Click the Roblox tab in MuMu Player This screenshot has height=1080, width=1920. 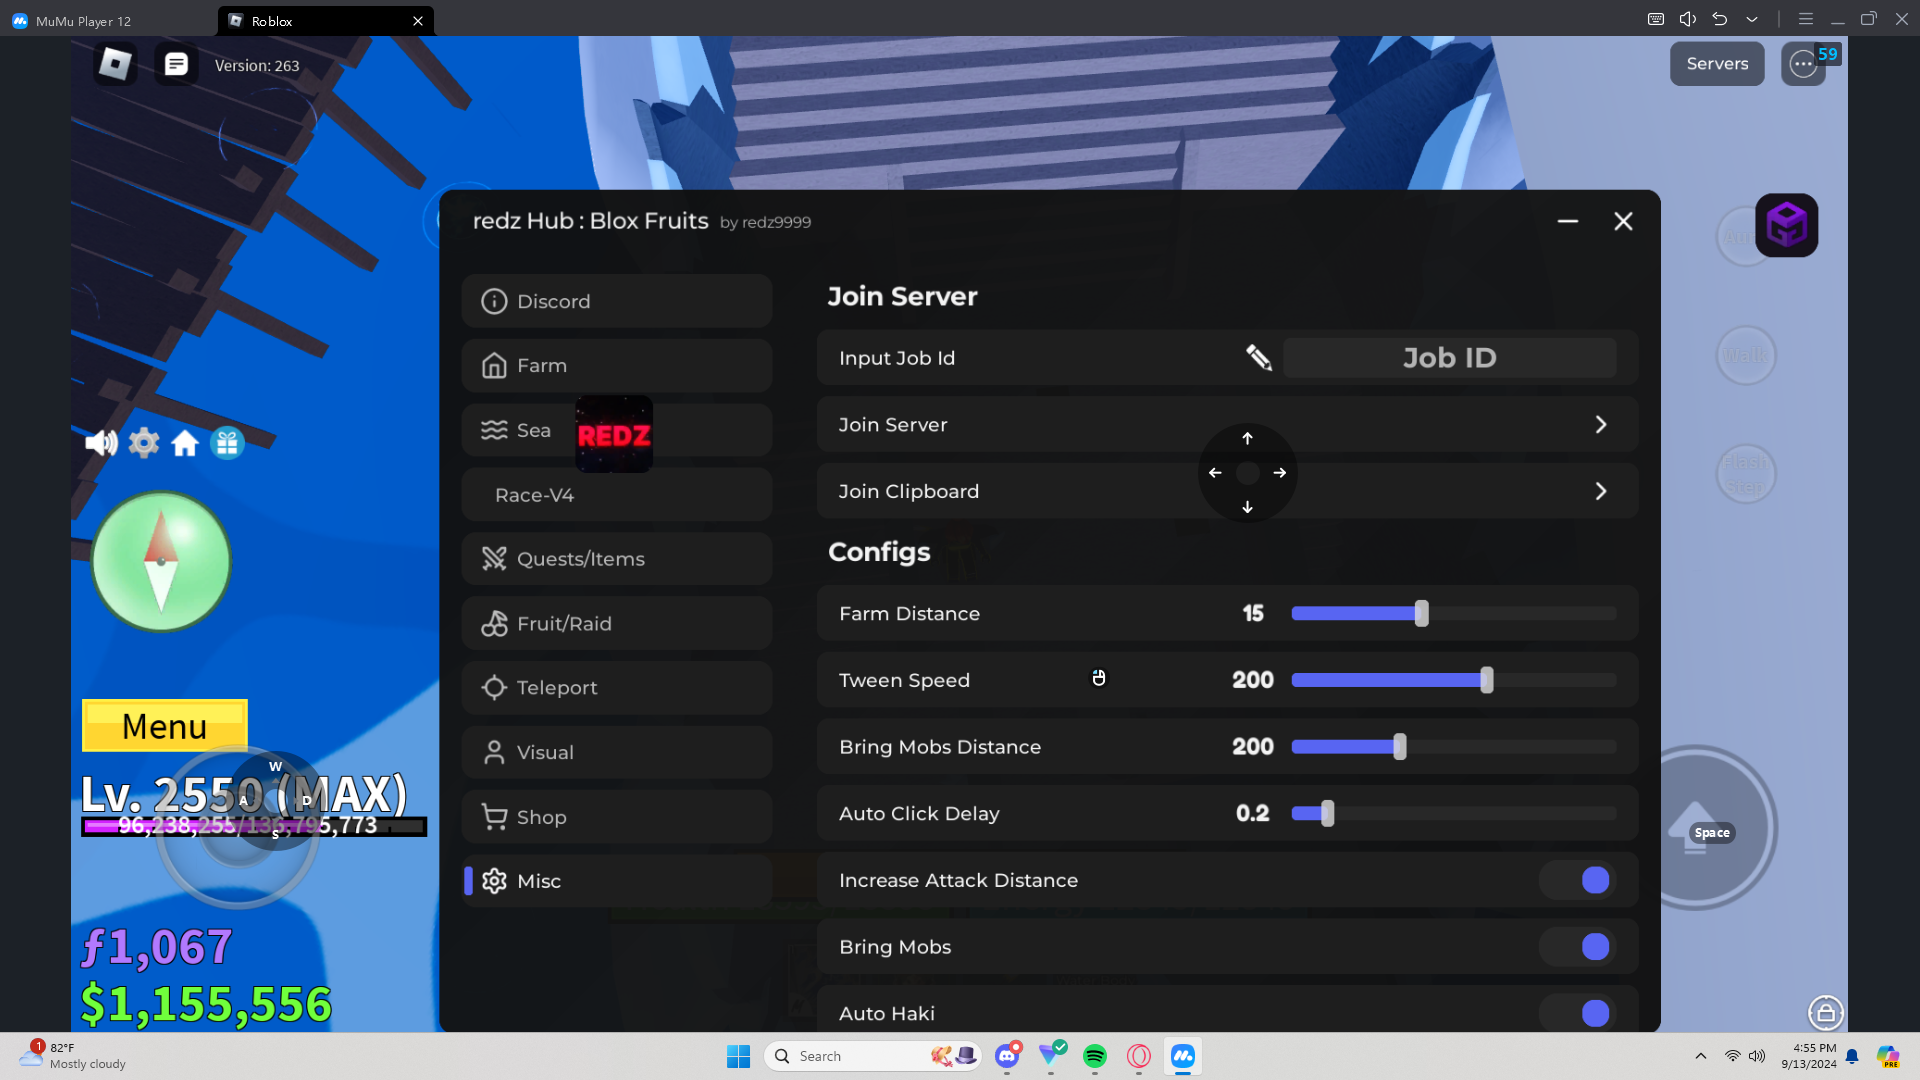[325, 20]
